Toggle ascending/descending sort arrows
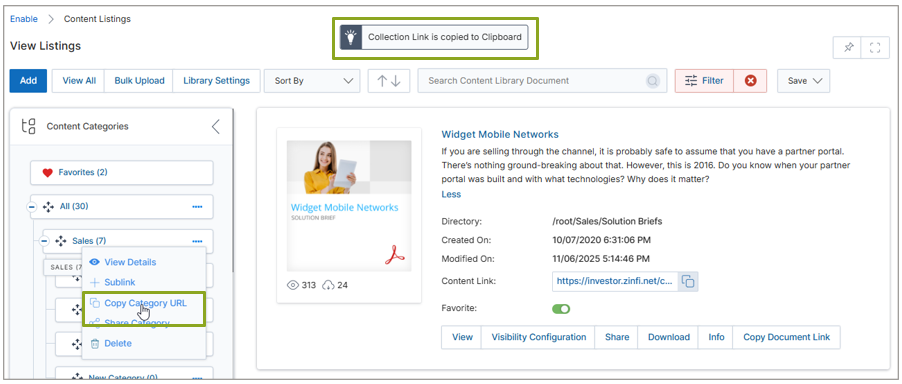 389,81
